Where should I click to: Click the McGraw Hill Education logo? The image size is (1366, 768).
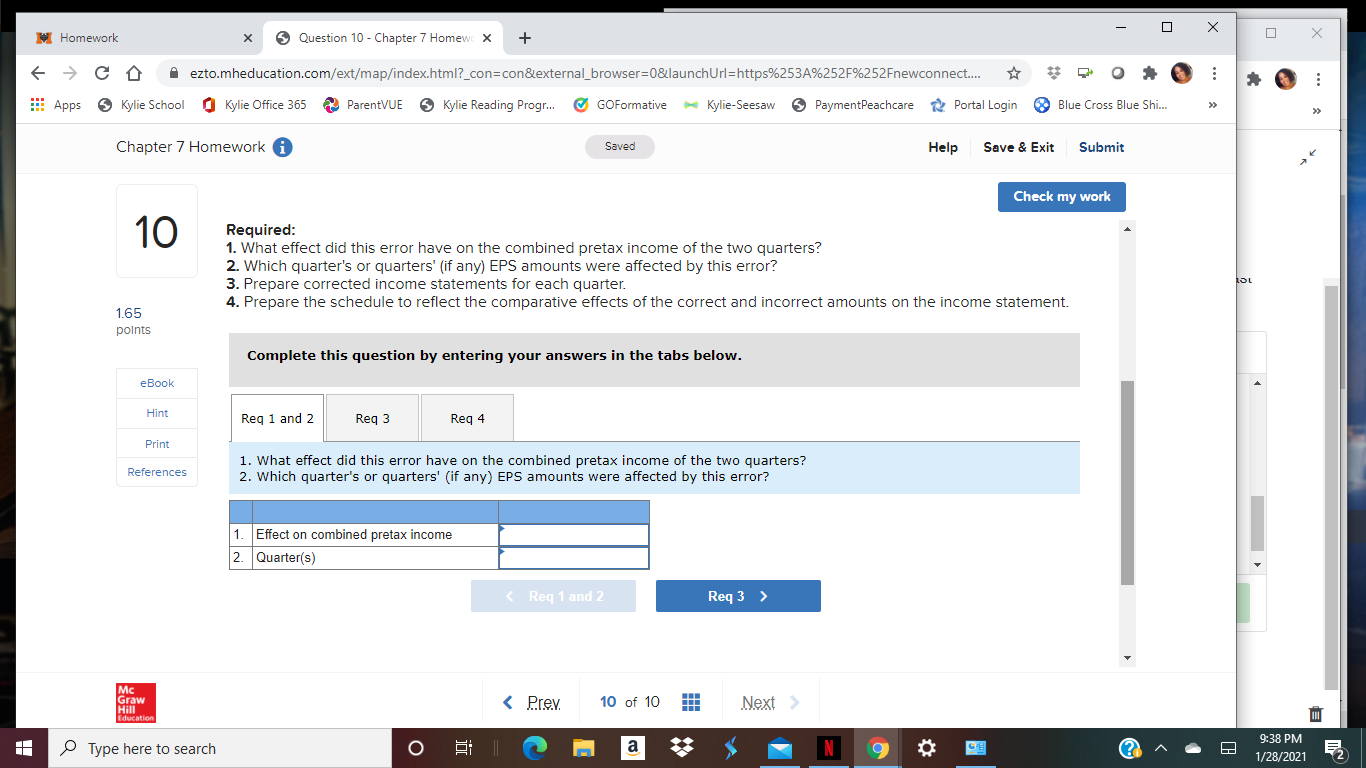tap(135, 702)
